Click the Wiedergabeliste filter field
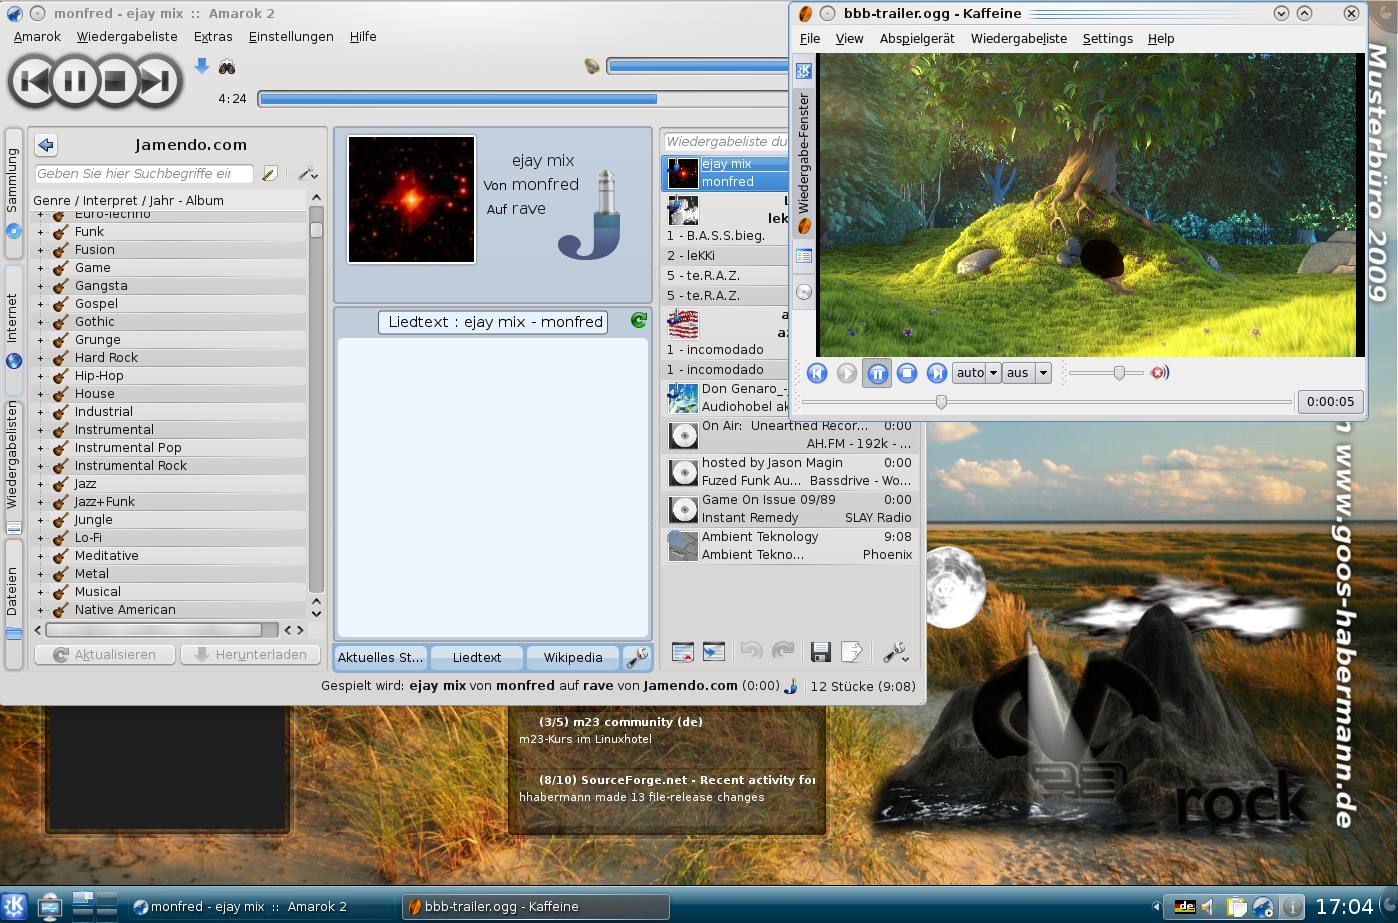1398x923 pixels. pyautogui.click(x=726, y=142)
